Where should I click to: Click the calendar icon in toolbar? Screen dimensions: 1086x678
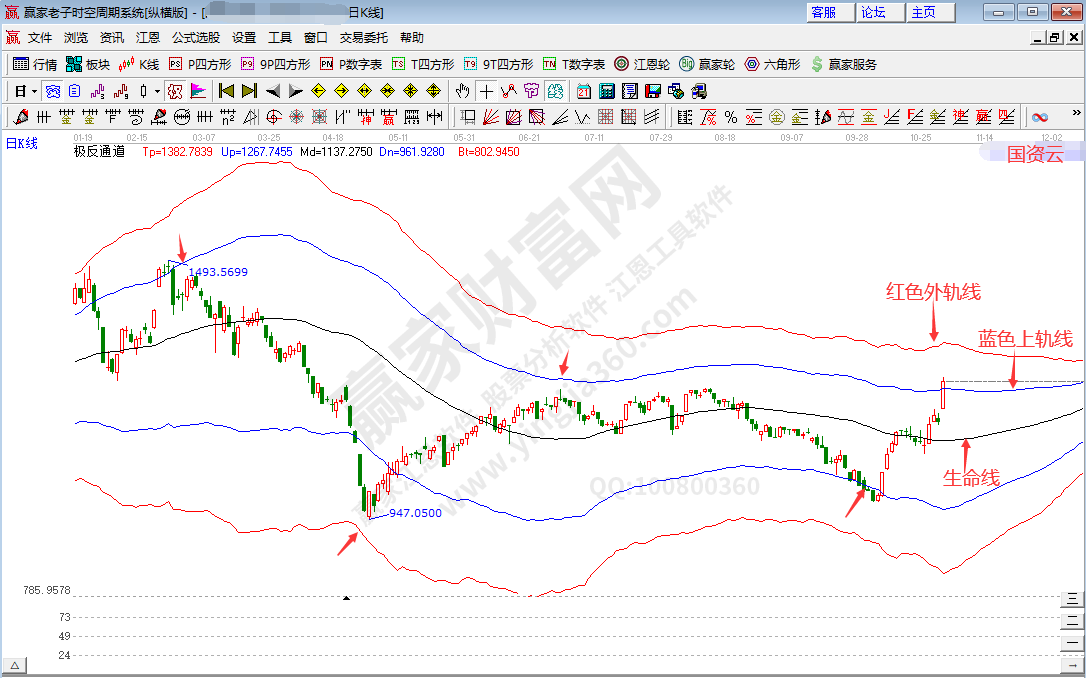point(584,91)
